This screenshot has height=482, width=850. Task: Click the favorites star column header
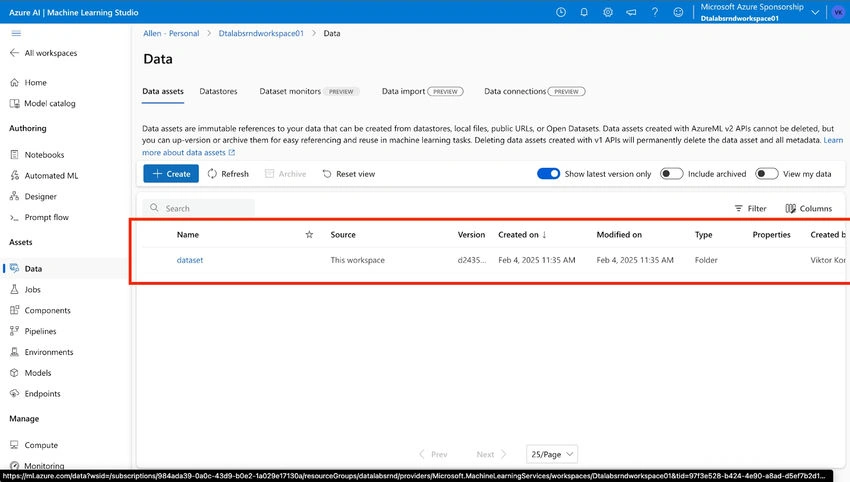(309, 235)
